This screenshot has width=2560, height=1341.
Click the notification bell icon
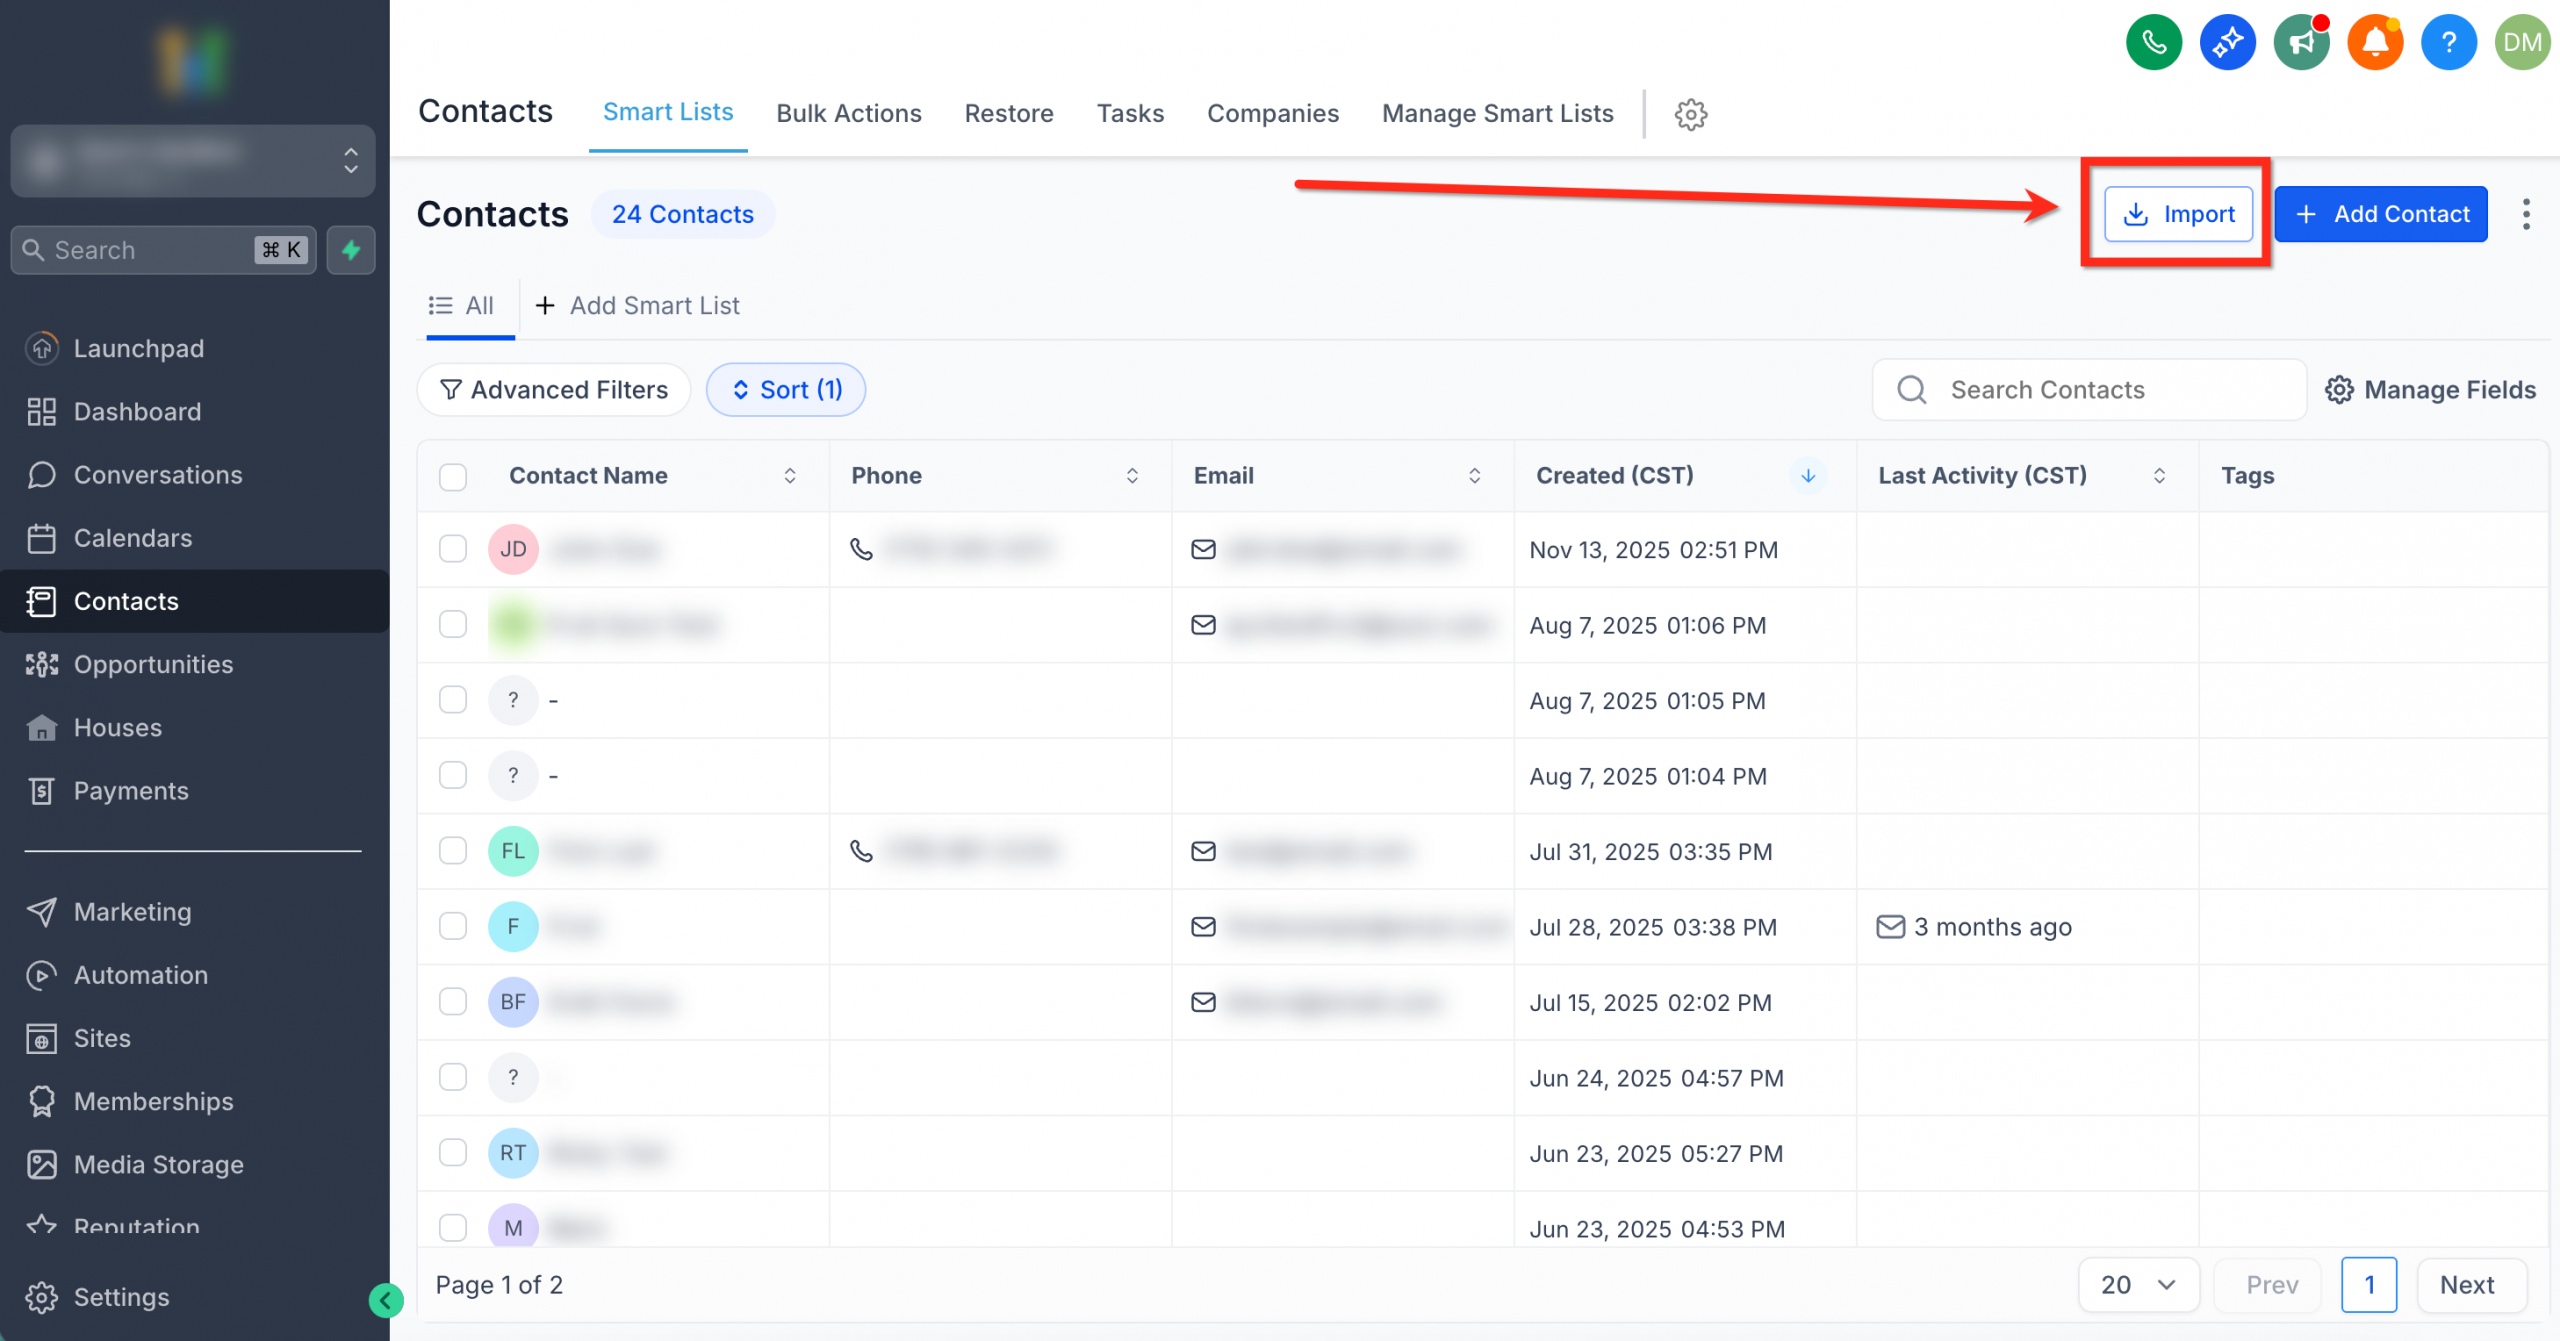2375,42
